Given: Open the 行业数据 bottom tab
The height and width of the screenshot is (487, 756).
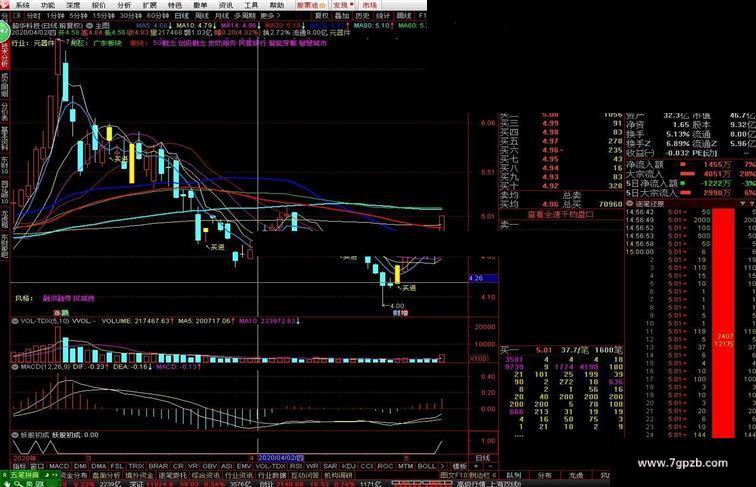Looking at the screenshot, I should click(271, 475).
